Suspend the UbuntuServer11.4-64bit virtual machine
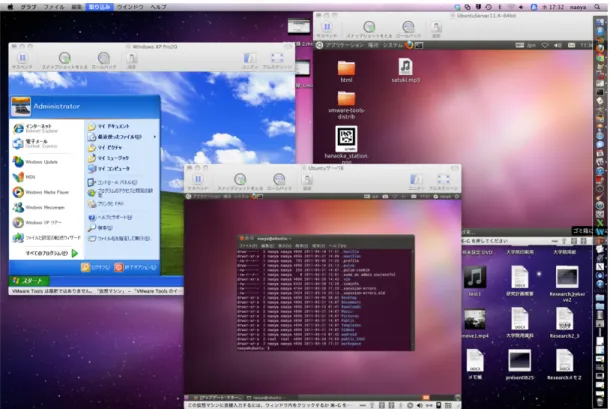This screenshot has width=610, height=409. point(327,30)
